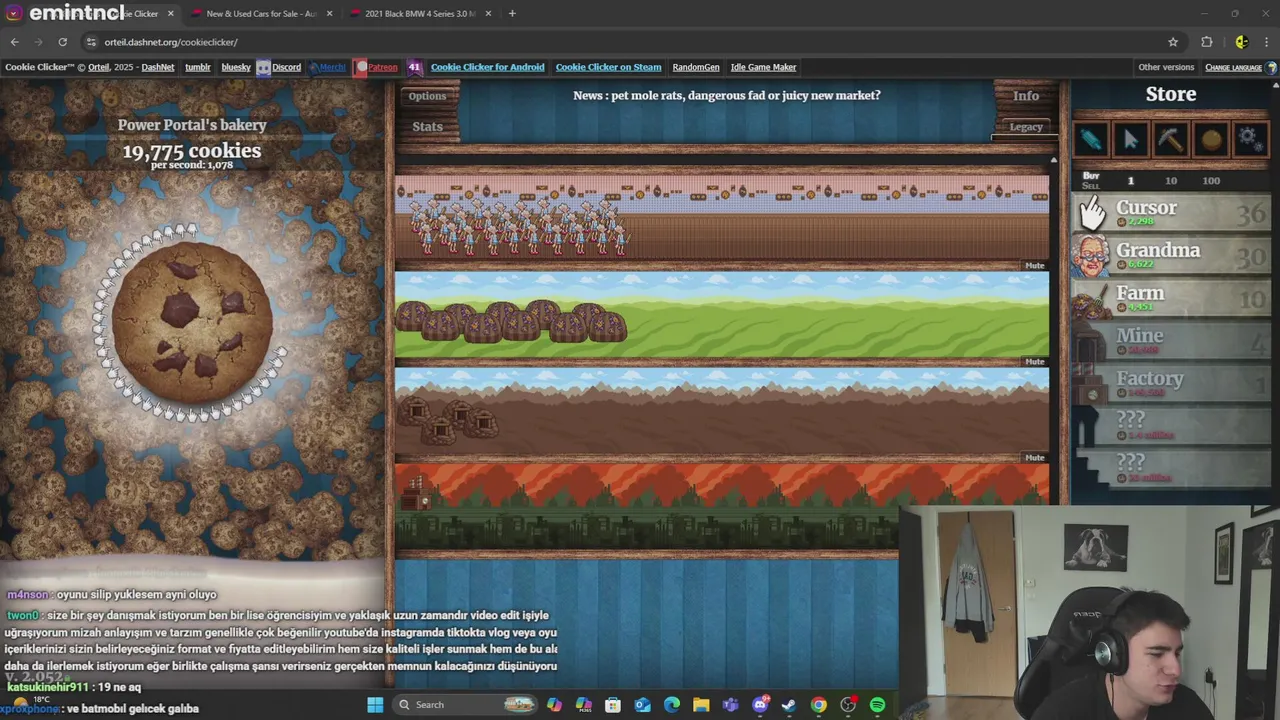Open Spotify from the taskbar
Screen dimensions: 1280x720
coord(877,705)
